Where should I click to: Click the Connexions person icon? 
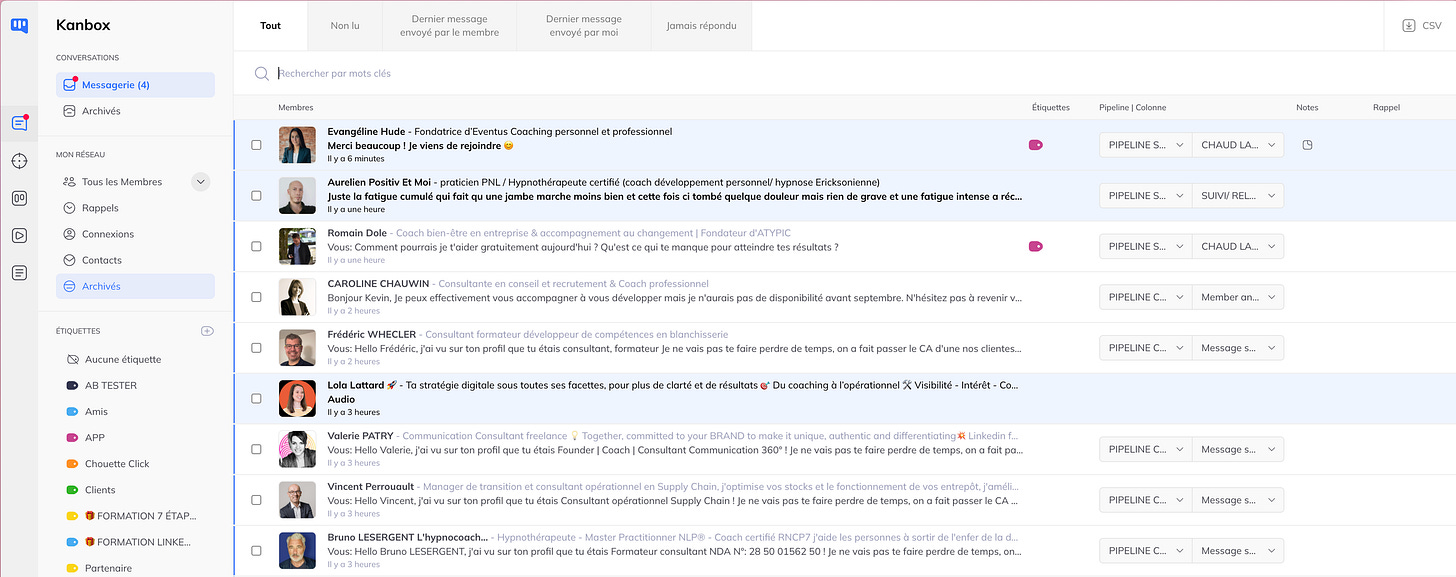[x=69, y=234]
